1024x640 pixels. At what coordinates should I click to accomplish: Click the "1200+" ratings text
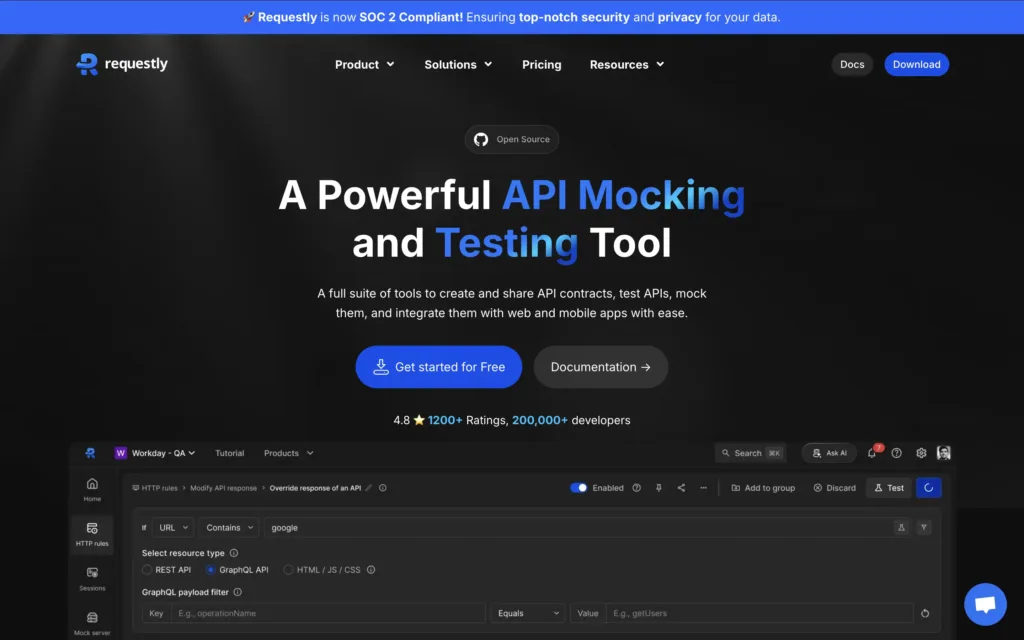pos(445,420)
